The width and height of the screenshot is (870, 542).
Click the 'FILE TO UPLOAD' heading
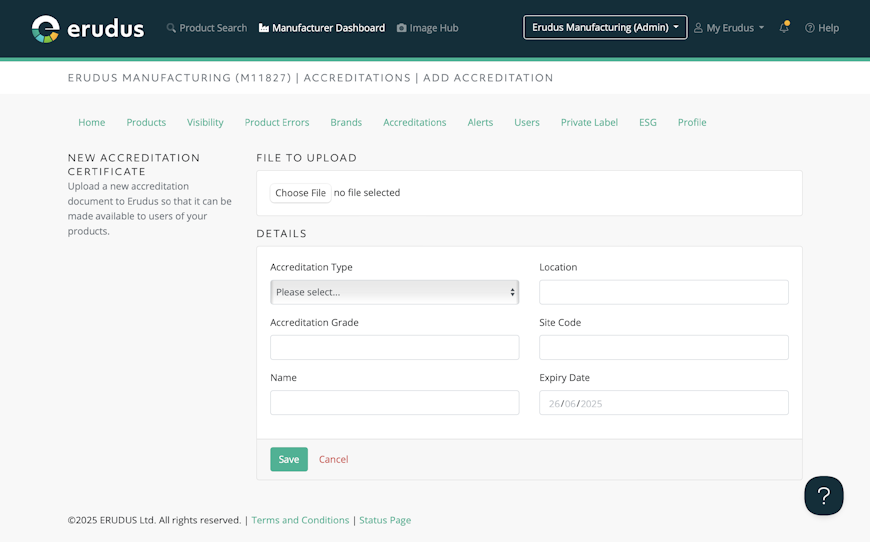click(x=306, y=158)
